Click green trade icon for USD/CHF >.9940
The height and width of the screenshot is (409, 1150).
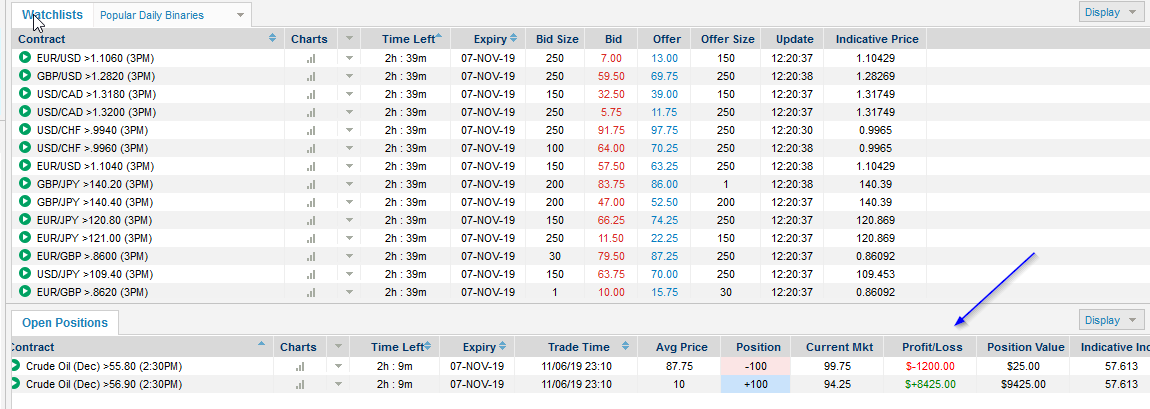pos(25,130)
